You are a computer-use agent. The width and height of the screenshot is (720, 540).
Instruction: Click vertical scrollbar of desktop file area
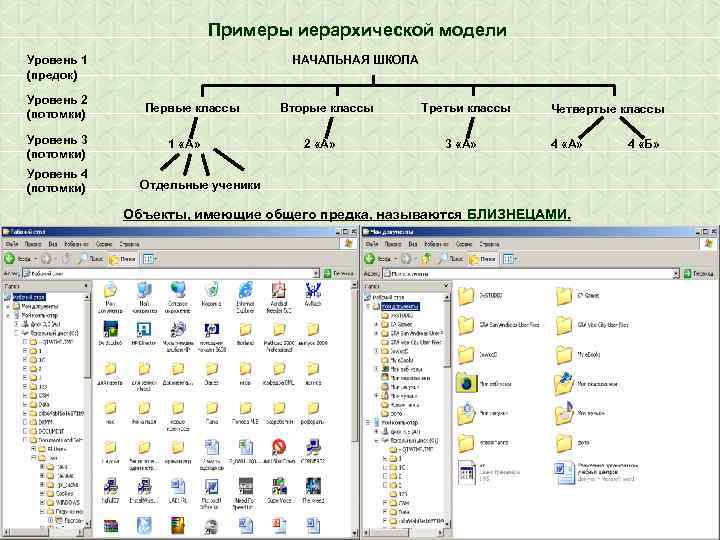pyautogui.click(x=354, y=409)
